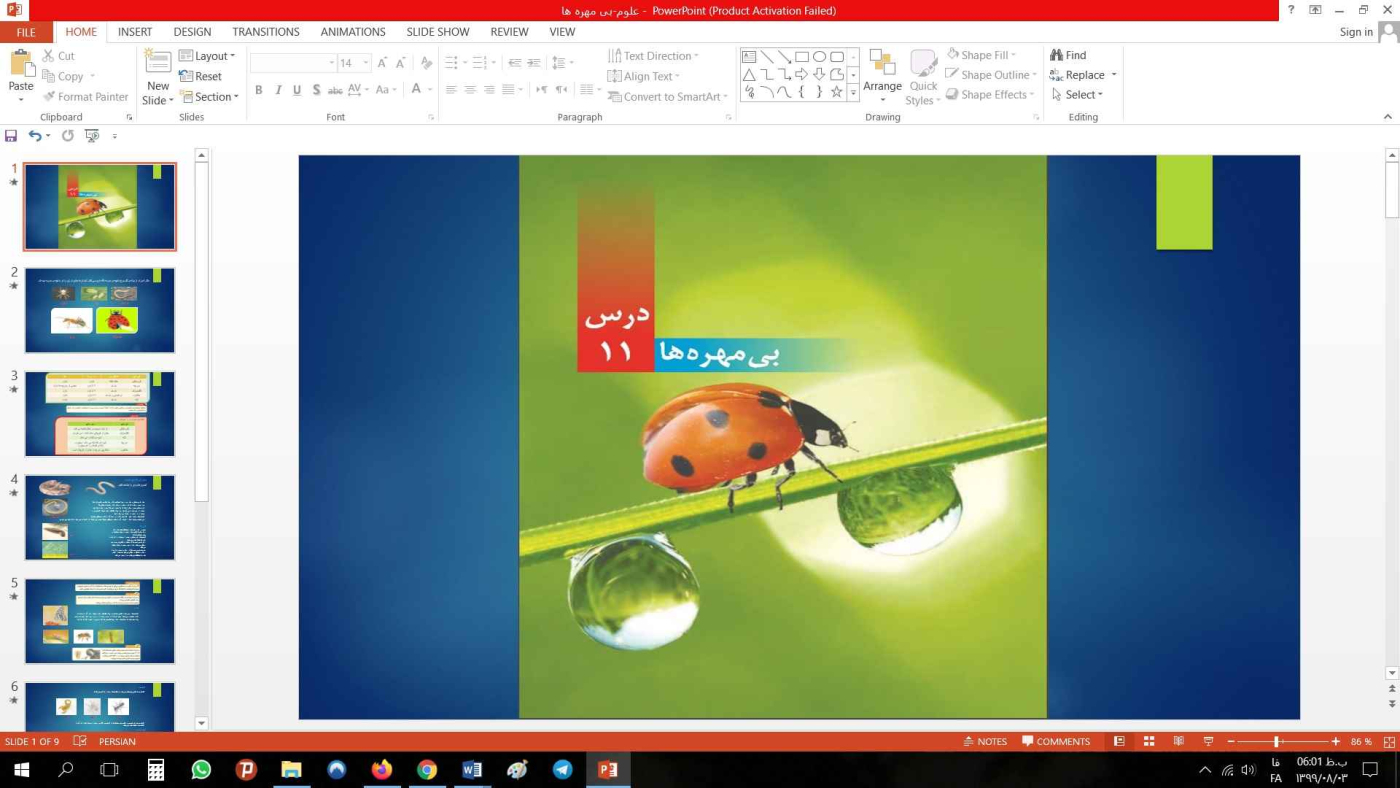Click the Sign in link
Viewport: 1400px width, 788px height.
coord(1355,32)
